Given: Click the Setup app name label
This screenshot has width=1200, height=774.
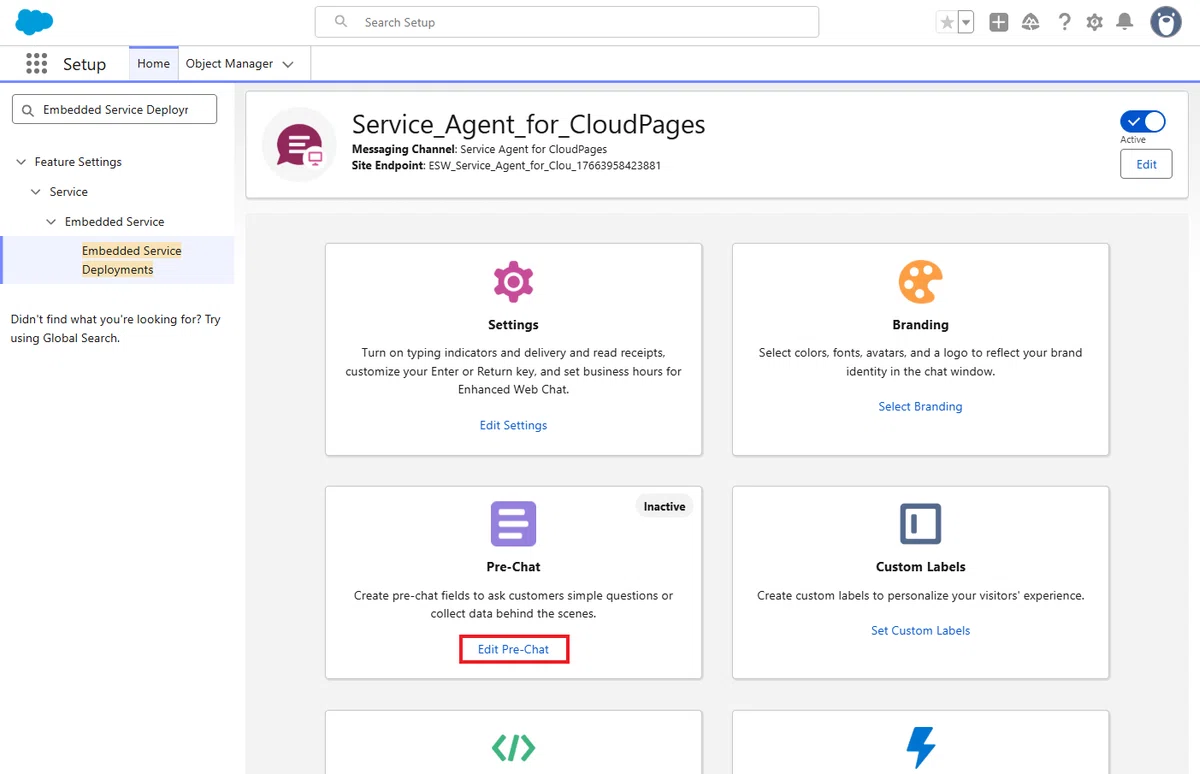Looking at the screenshot, I should pos(84,64).
